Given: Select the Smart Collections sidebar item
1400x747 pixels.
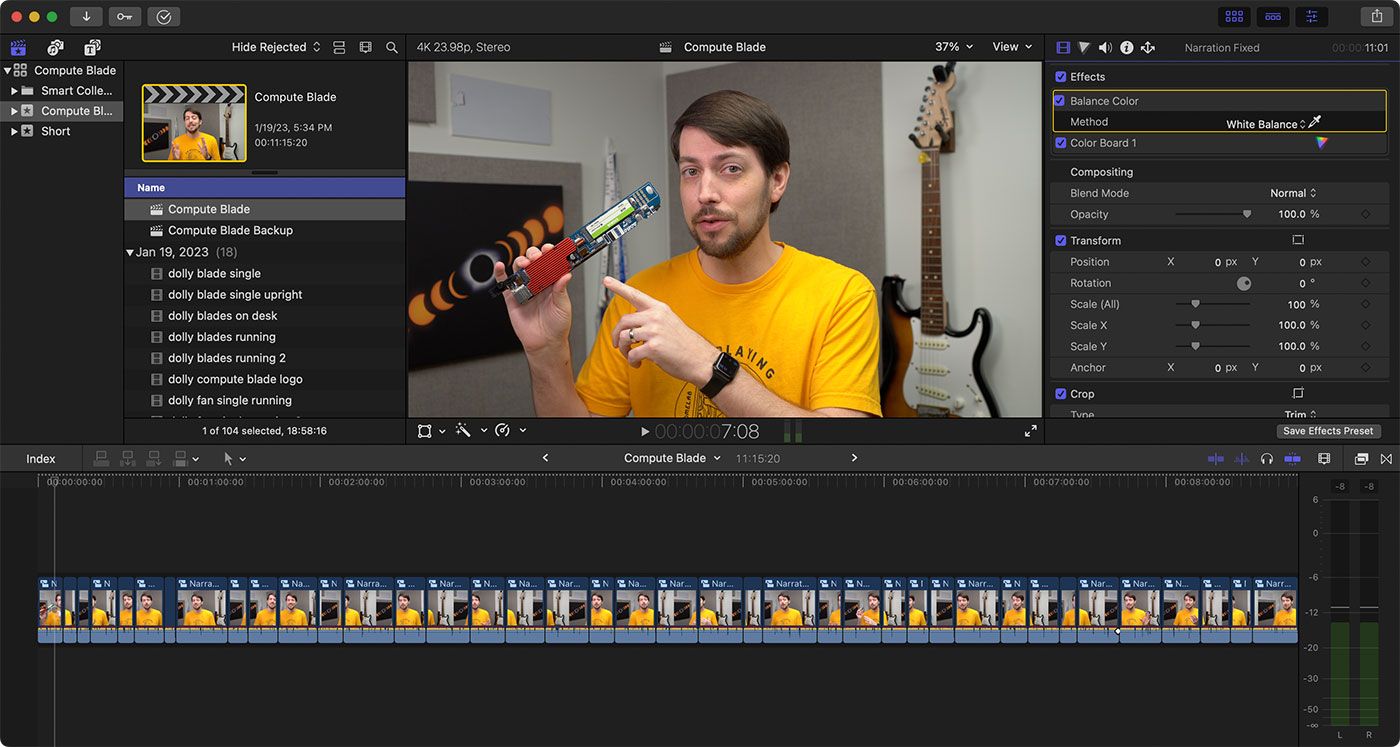Looking at the screenshot, I should (76, 91).
